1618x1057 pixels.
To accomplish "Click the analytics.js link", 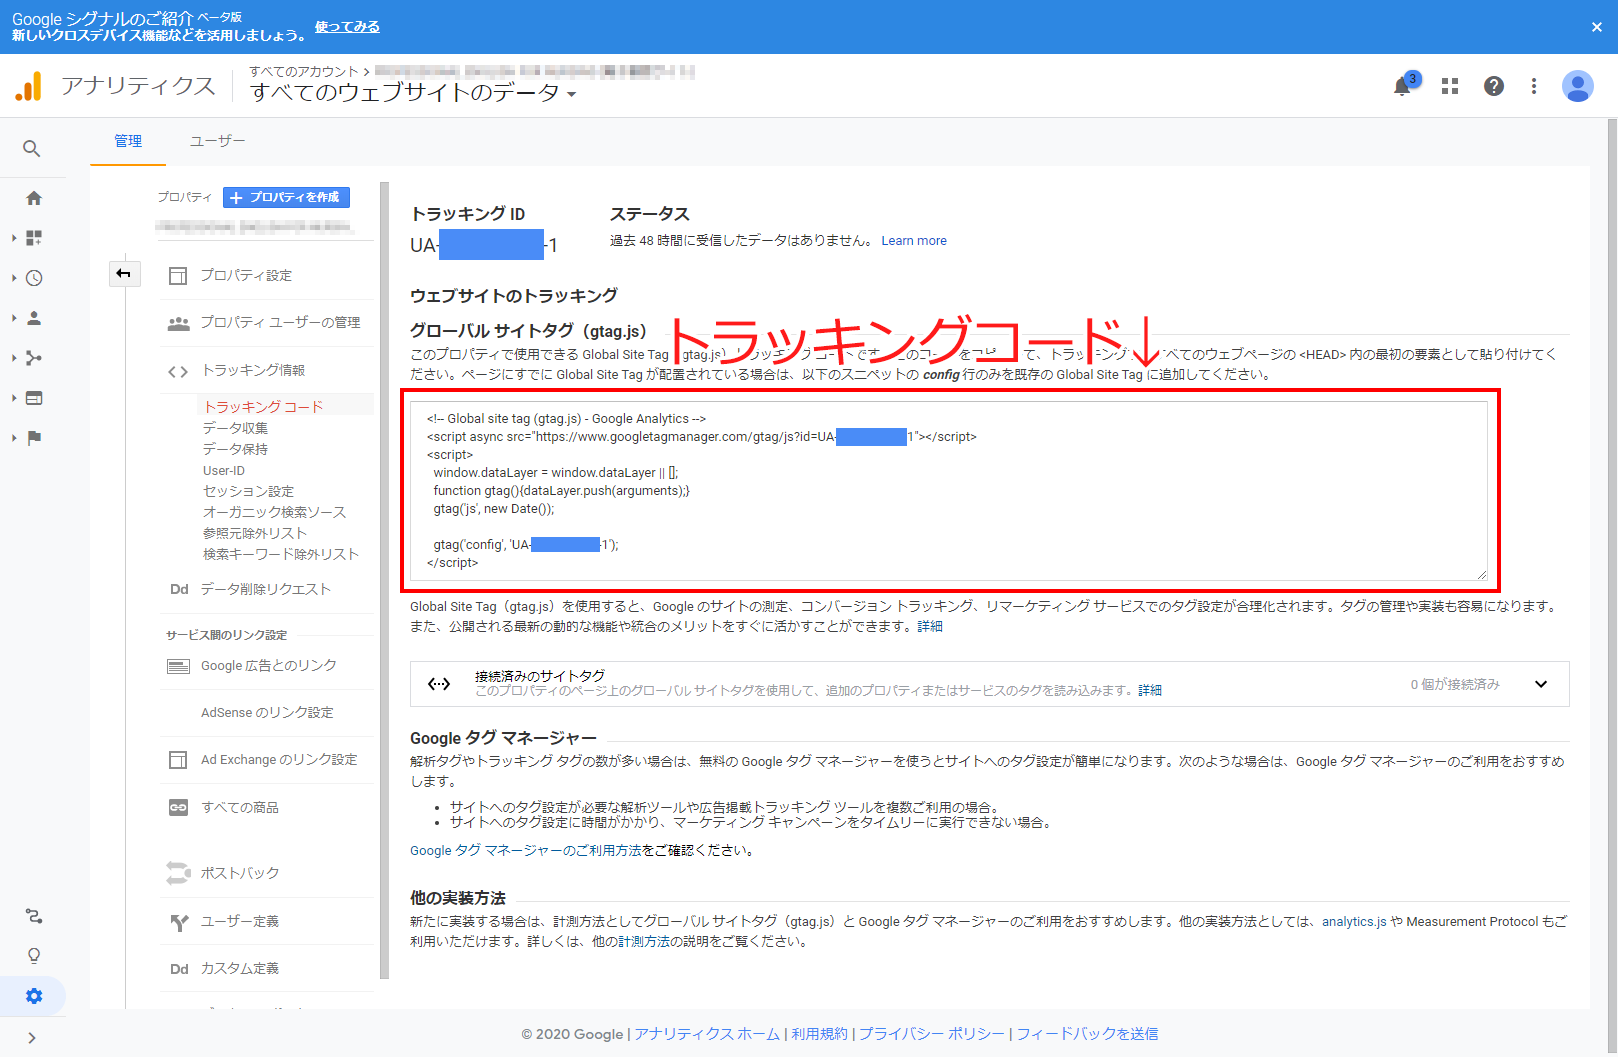I will [x=1354, y=922].
